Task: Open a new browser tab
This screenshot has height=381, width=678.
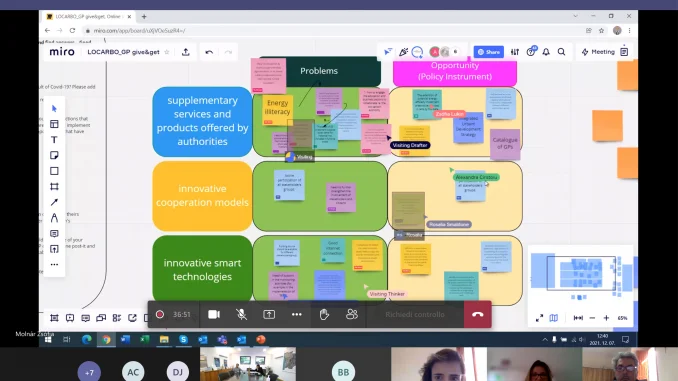Action: (144, 16)
